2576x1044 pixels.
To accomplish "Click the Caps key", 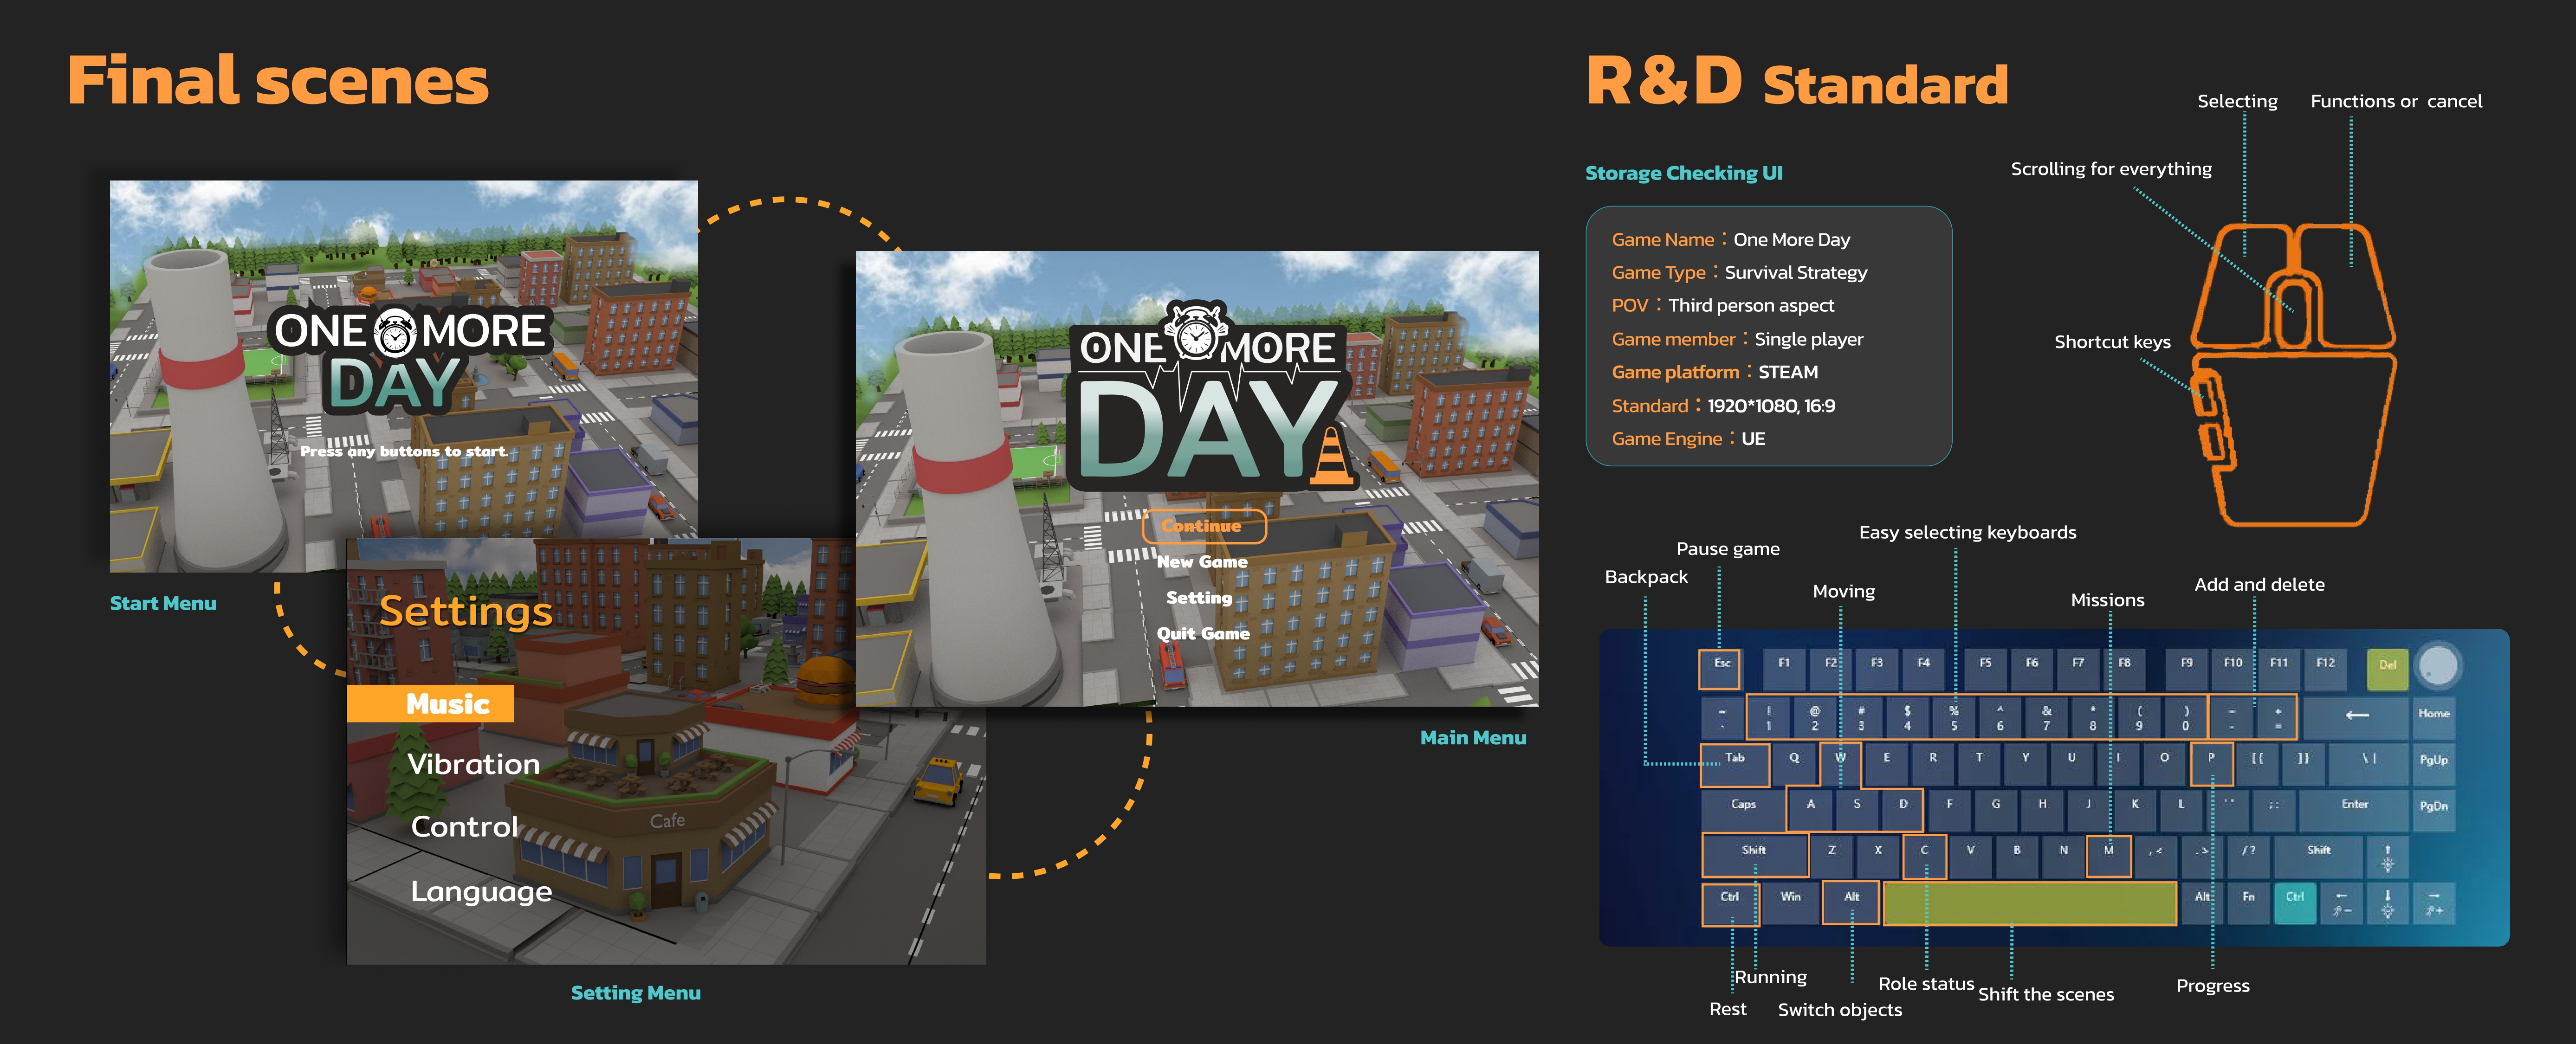I will pos(1742,810).
